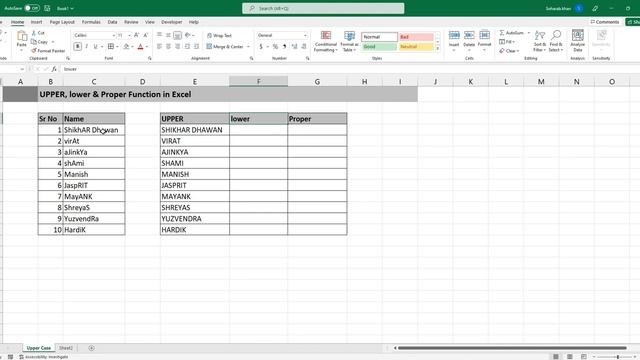The width and height of the screenshot is (640, 360).
Task: Open the Developer ribbon tab
Action: [x=171, y=22]
